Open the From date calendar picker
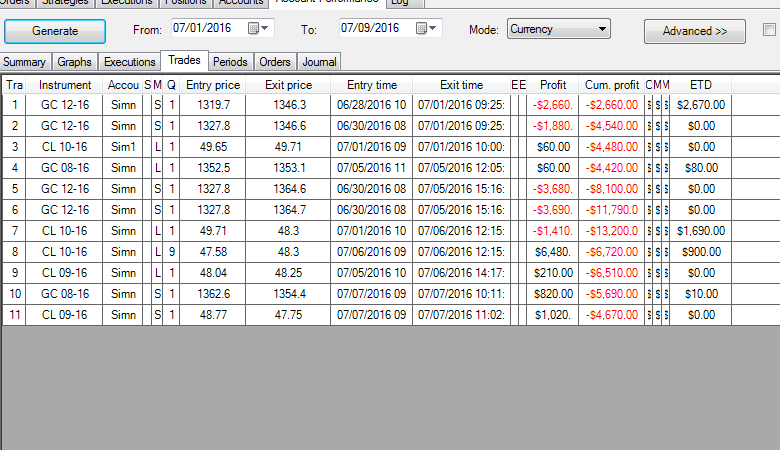This screenshot has height=450, width=780. click(259, 28)
